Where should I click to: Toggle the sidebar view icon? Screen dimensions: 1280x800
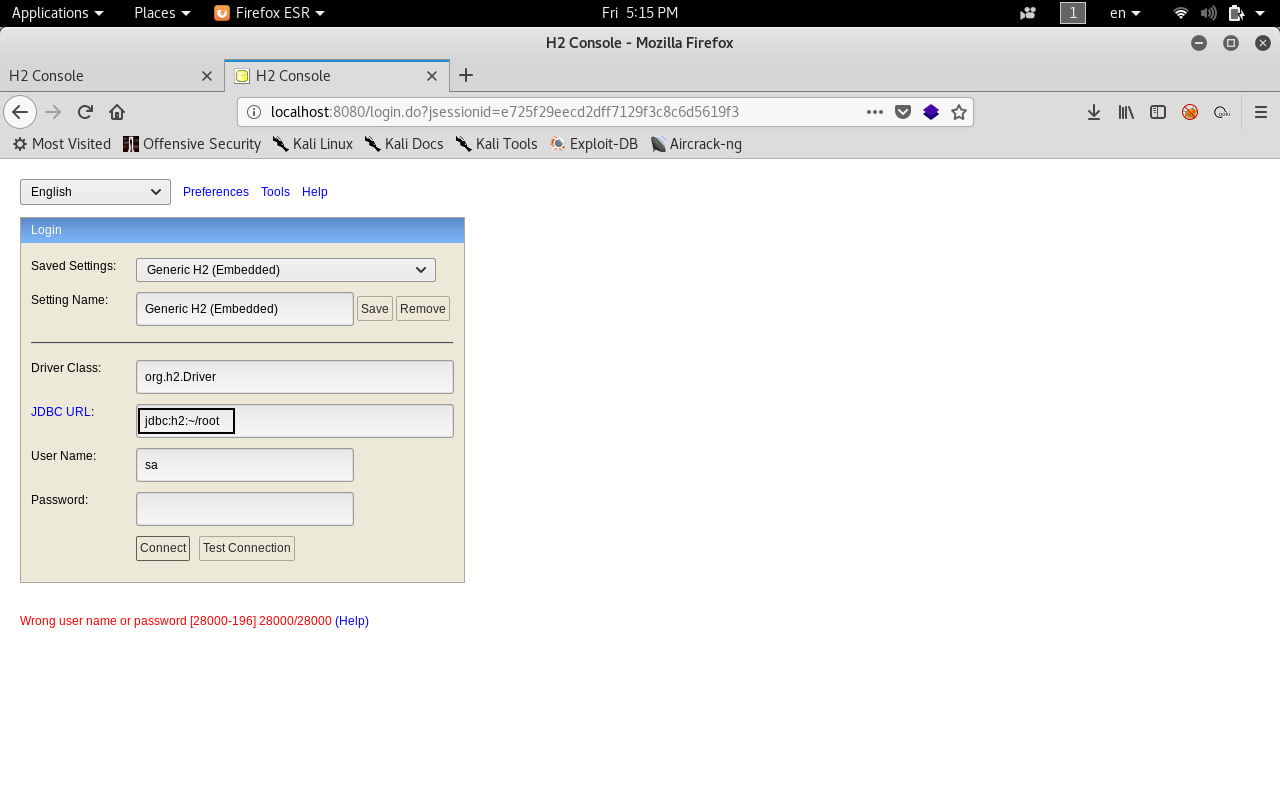pyautogui.click(x=1158, y=112)
